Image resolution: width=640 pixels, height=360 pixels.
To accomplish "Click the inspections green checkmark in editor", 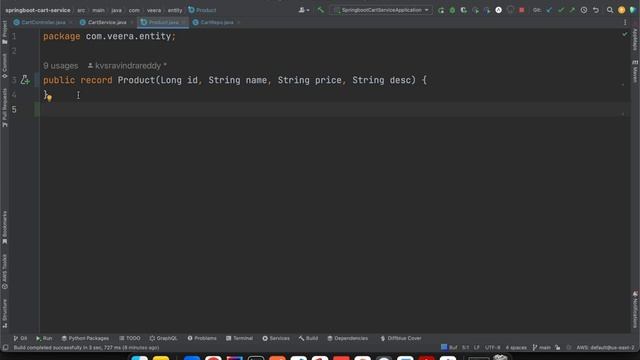I will pos(624,35).
